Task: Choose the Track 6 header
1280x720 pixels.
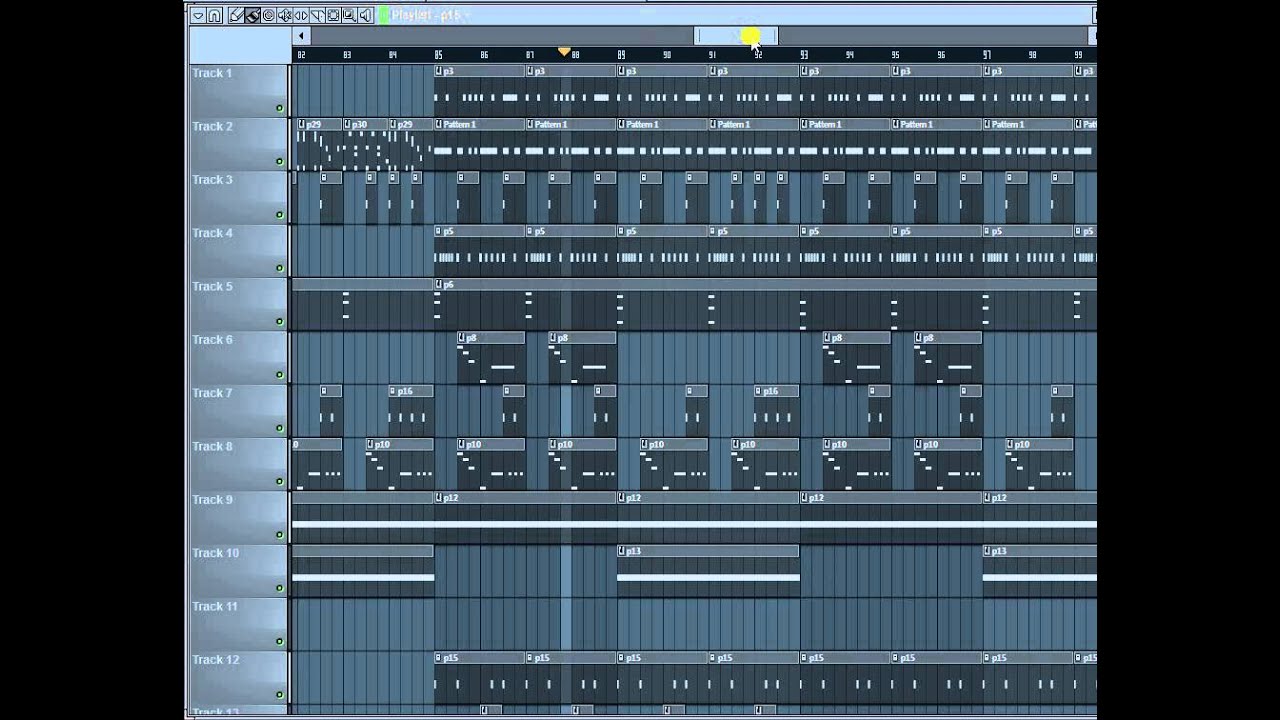Action: [x=238, y=358]
